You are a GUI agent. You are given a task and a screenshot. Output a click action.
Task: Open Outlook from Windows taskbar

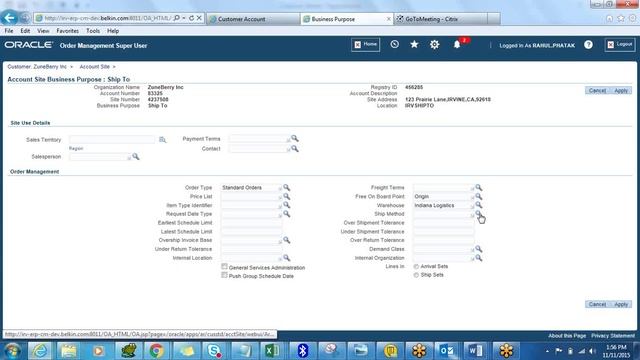pos(447,351)
